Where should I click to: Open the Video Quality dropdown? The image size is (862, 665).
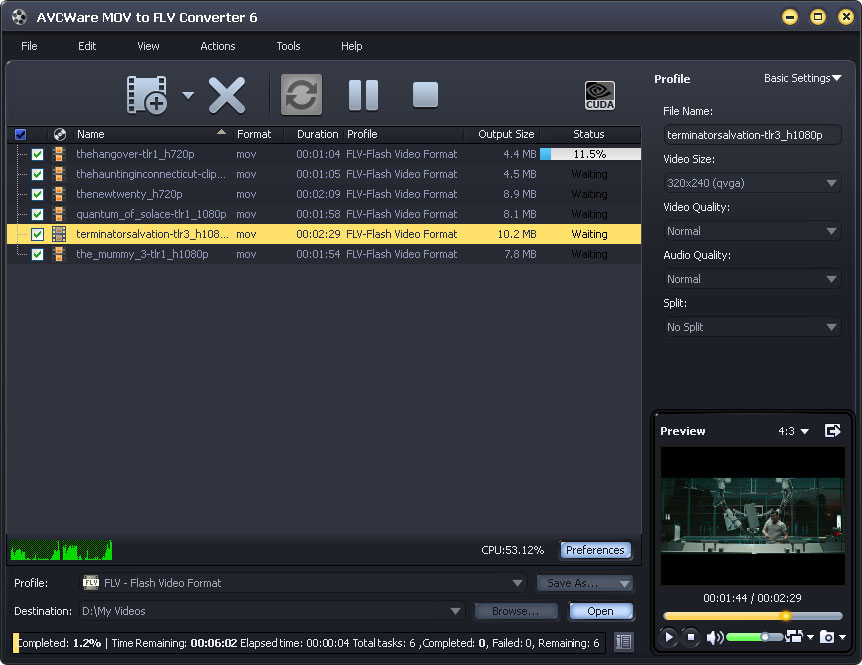(x=752, y=231)
